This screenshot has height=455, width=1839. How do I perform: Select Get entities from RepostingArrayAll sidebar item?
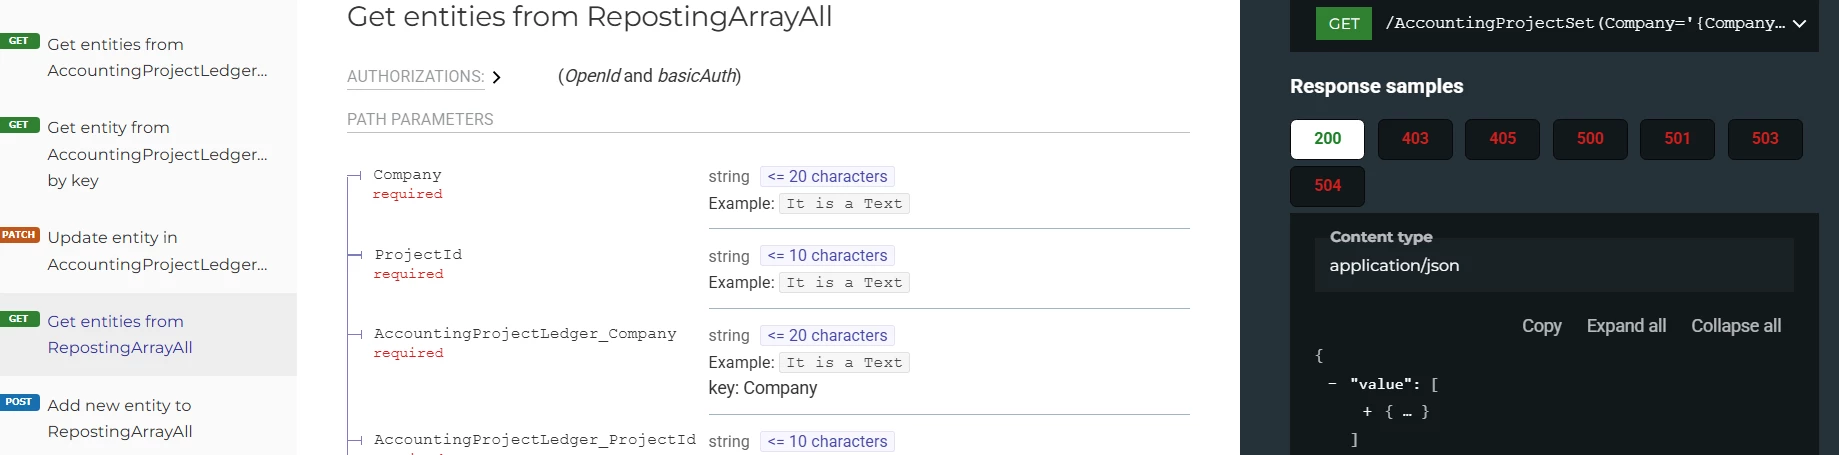[x=120, y=334]
